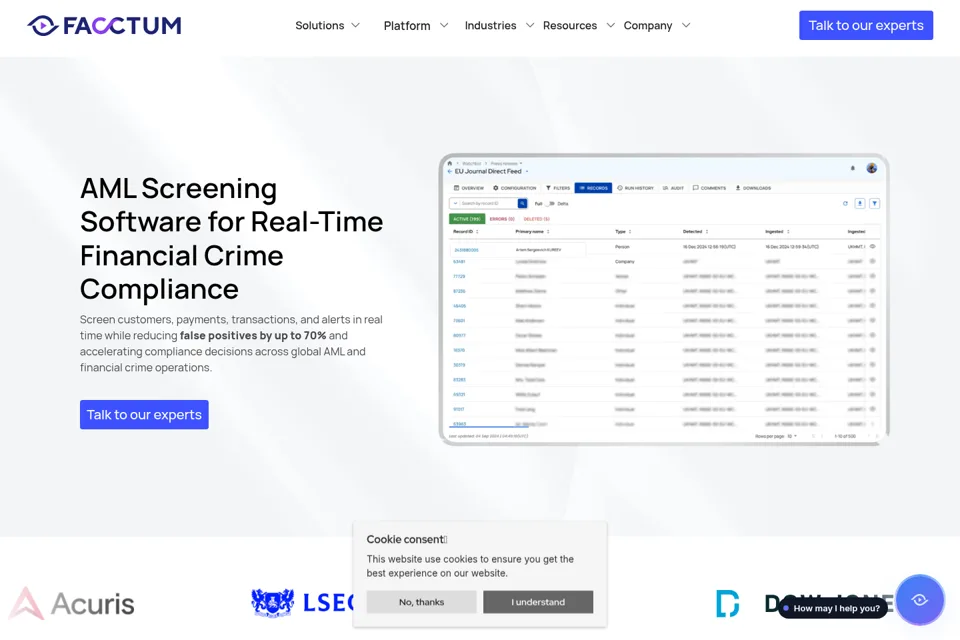The width and height of the screenshot is (960, 640).
Task: Open the Solutions nav item
Action: click(x=320, y=25)
